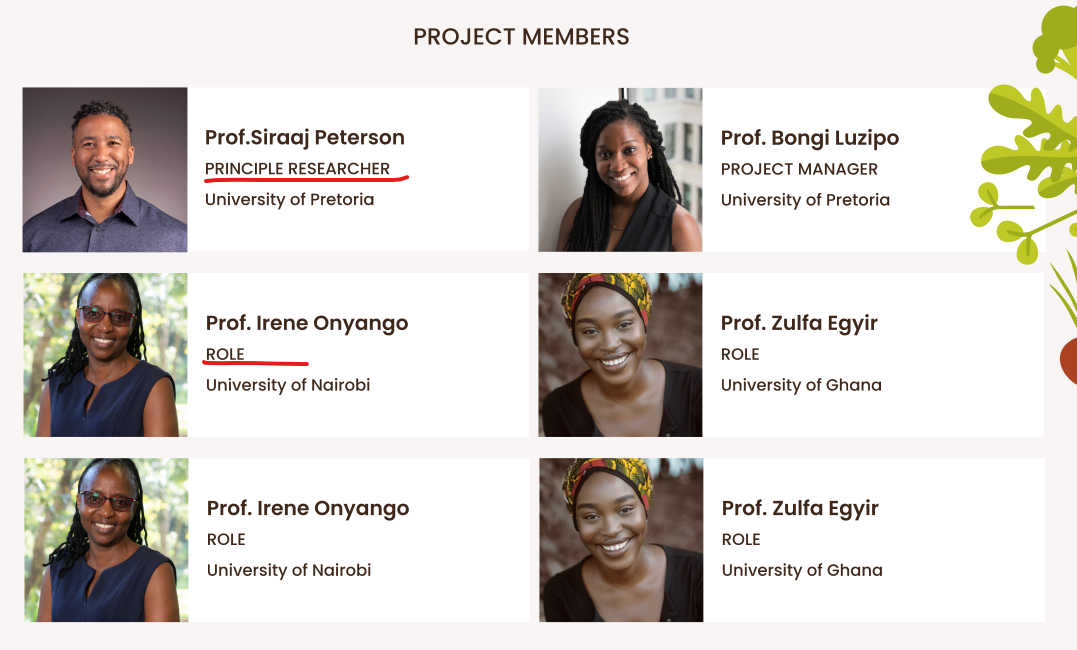This screenshot has width=1077, height=650.
Task: Click University of Pretoria under Bongi Luzipo
Action: pos(805,199)
